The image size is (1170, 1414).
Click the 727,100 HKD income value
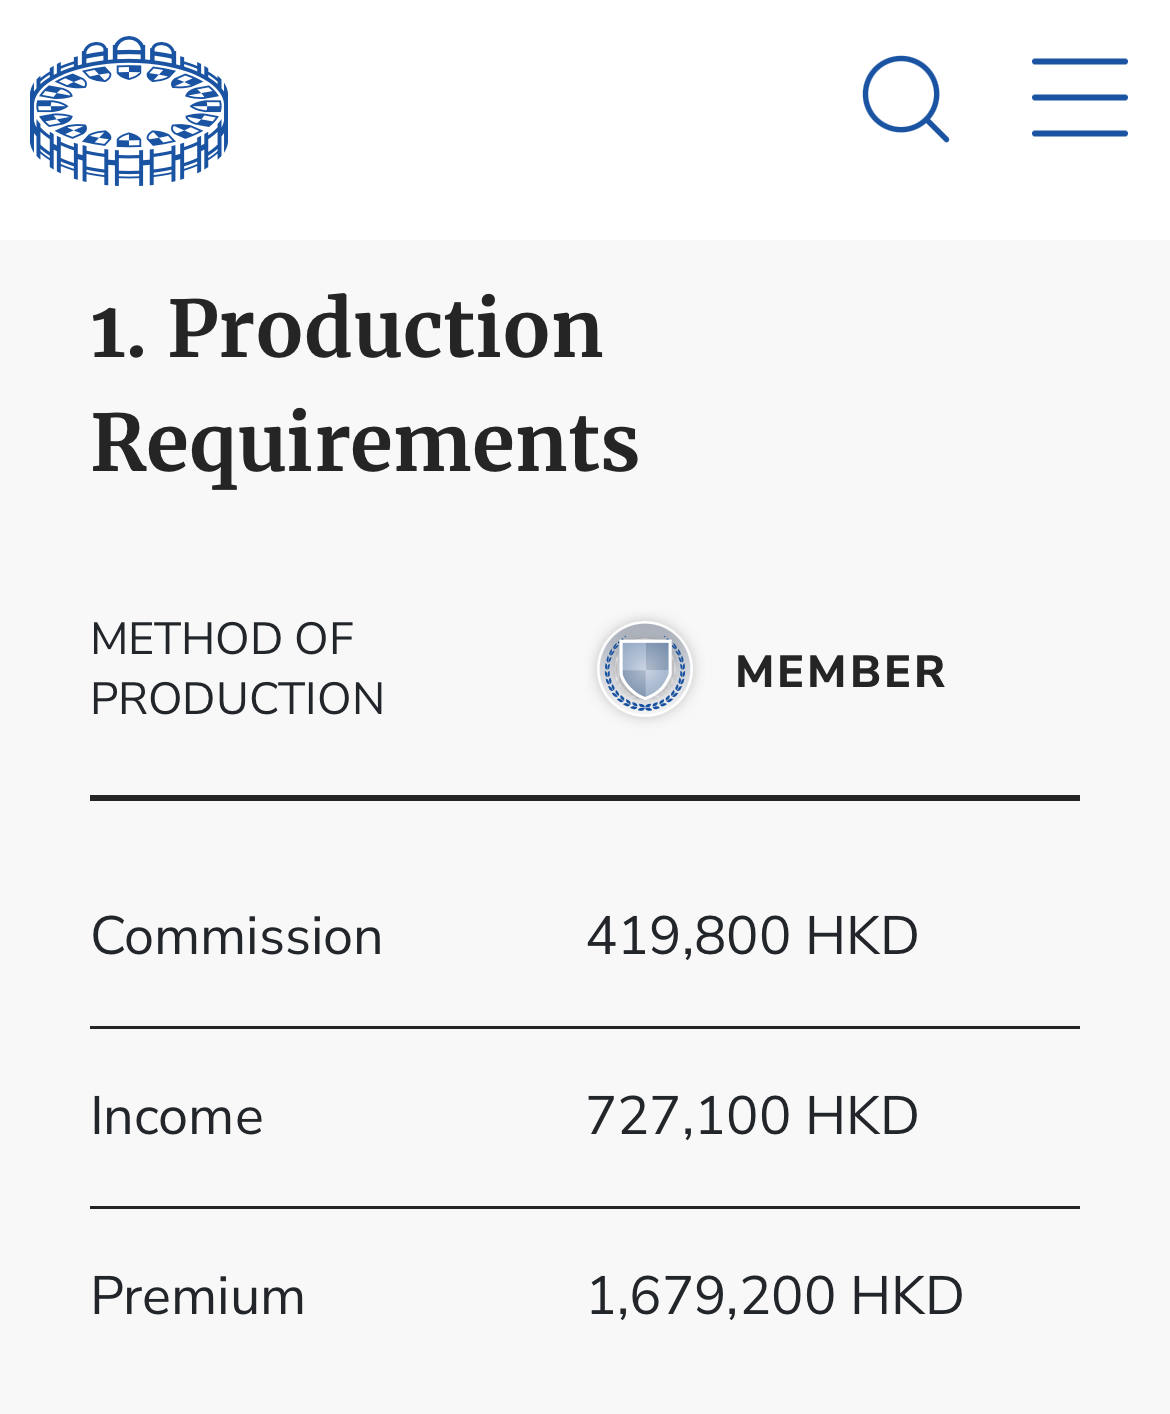coord(752,1117)
